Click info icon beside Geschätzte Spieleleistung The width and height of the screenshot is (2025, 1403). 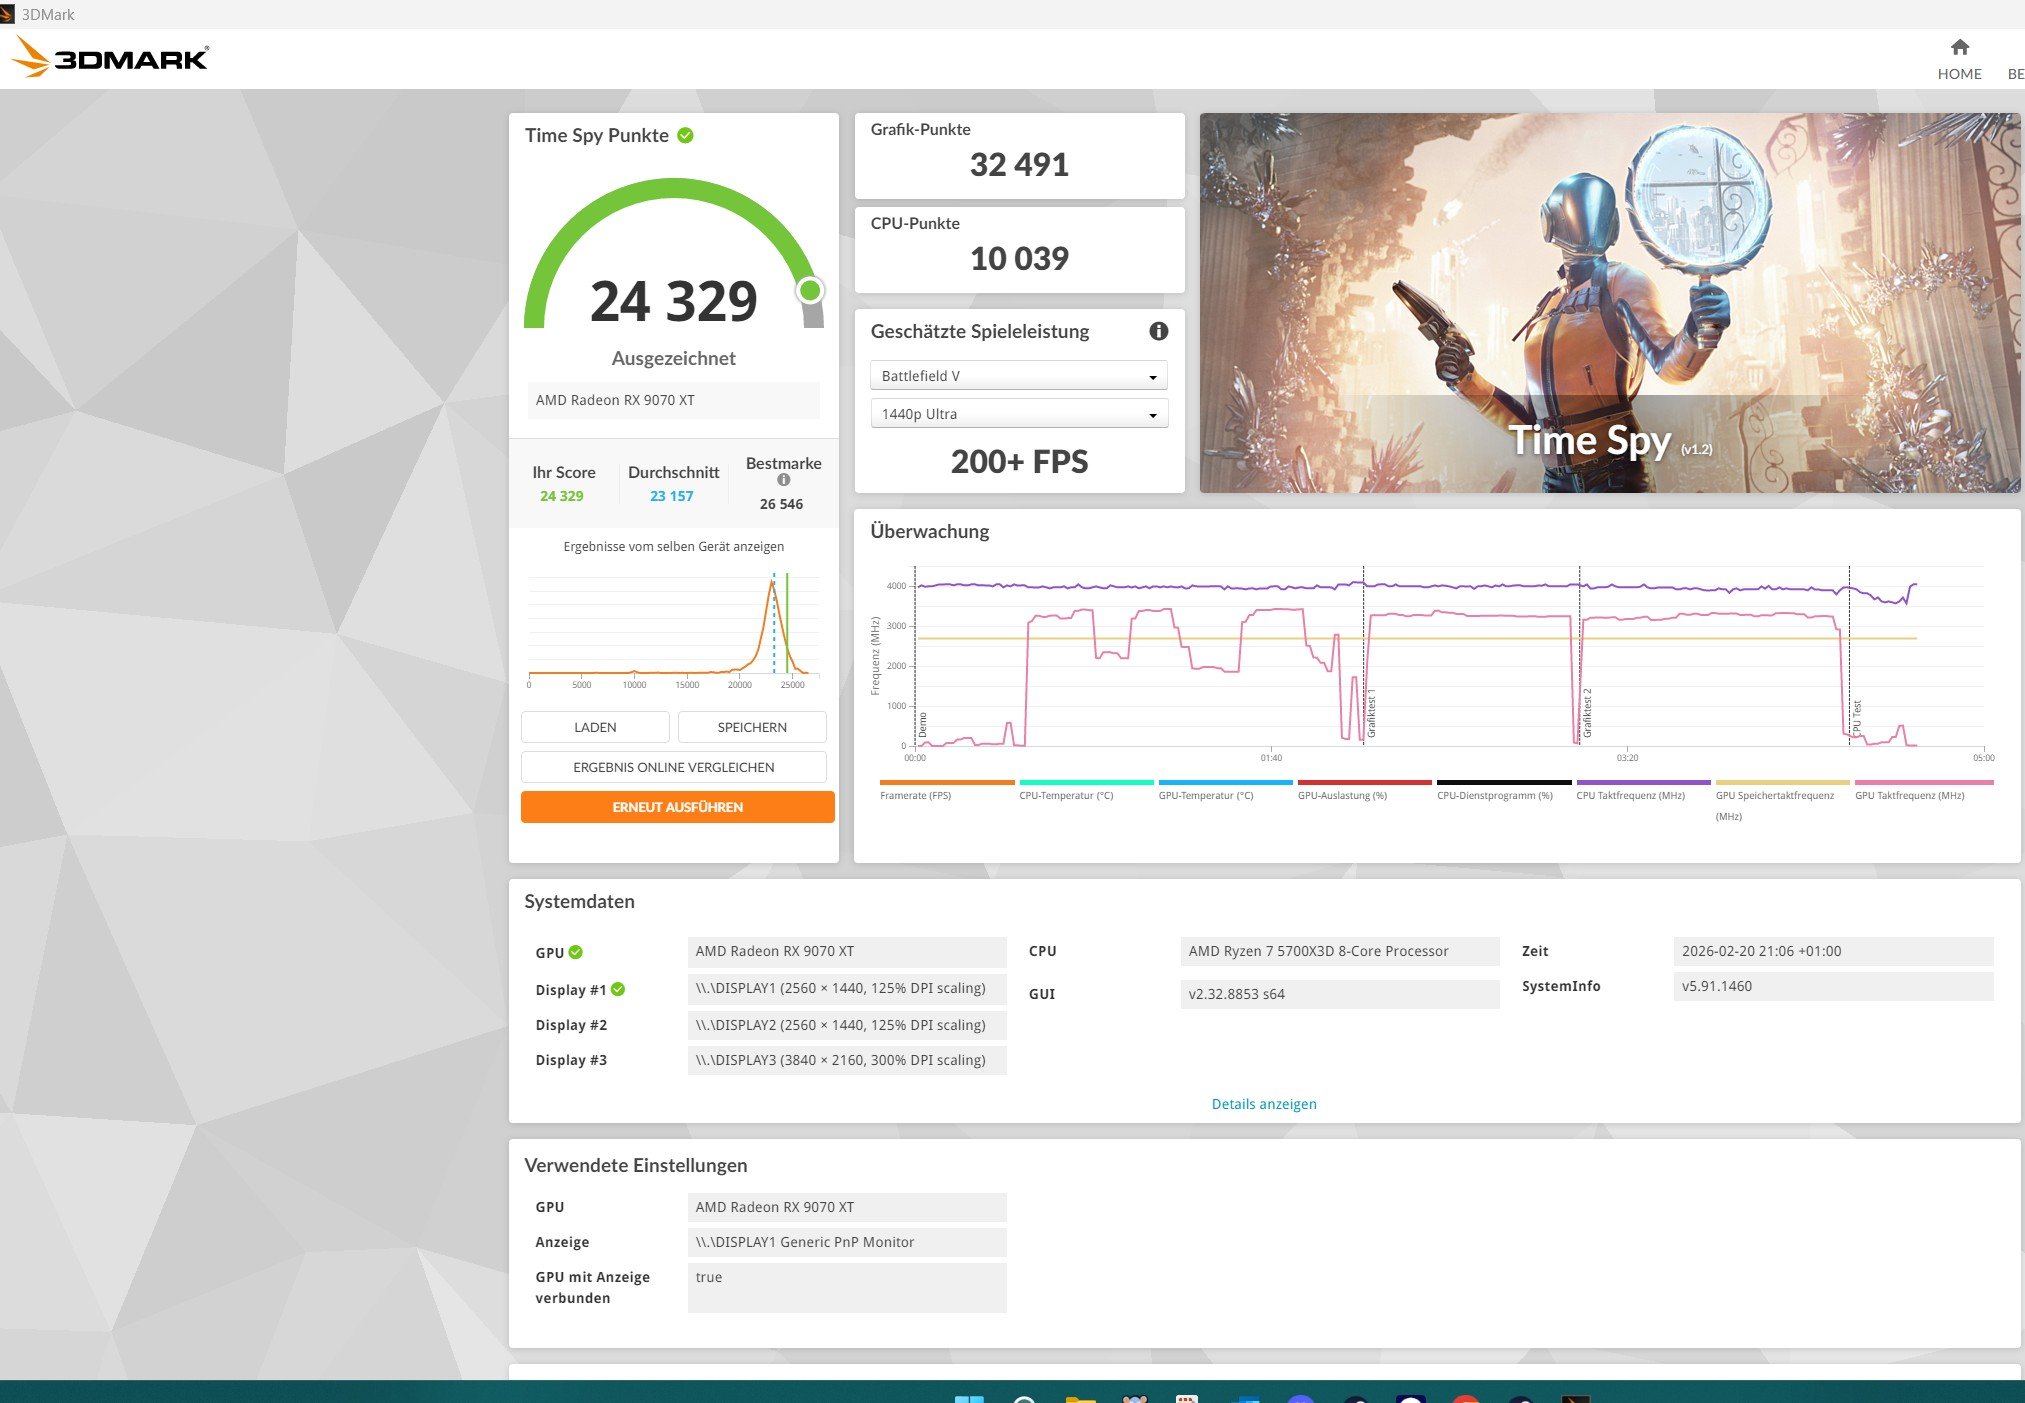1158,331
